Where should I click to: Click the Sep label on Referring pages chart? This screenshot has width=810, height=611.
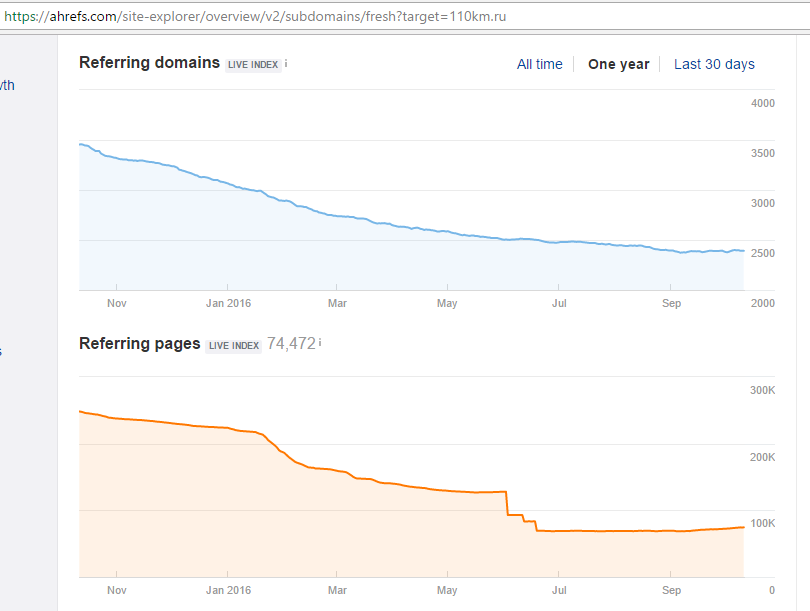tap(671, 591)
